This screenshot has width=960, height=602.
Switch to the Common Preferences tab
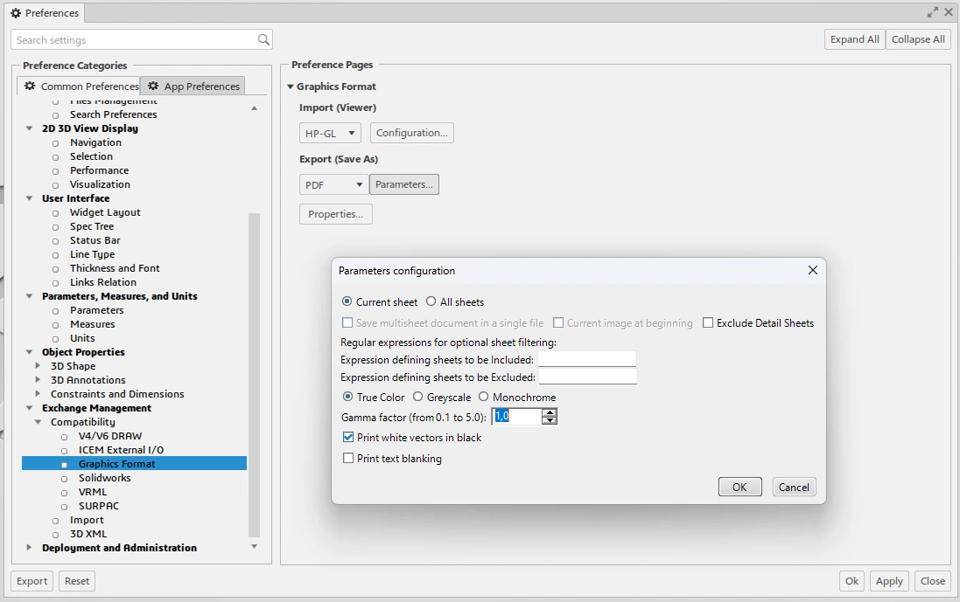click(x=81, y=86)
